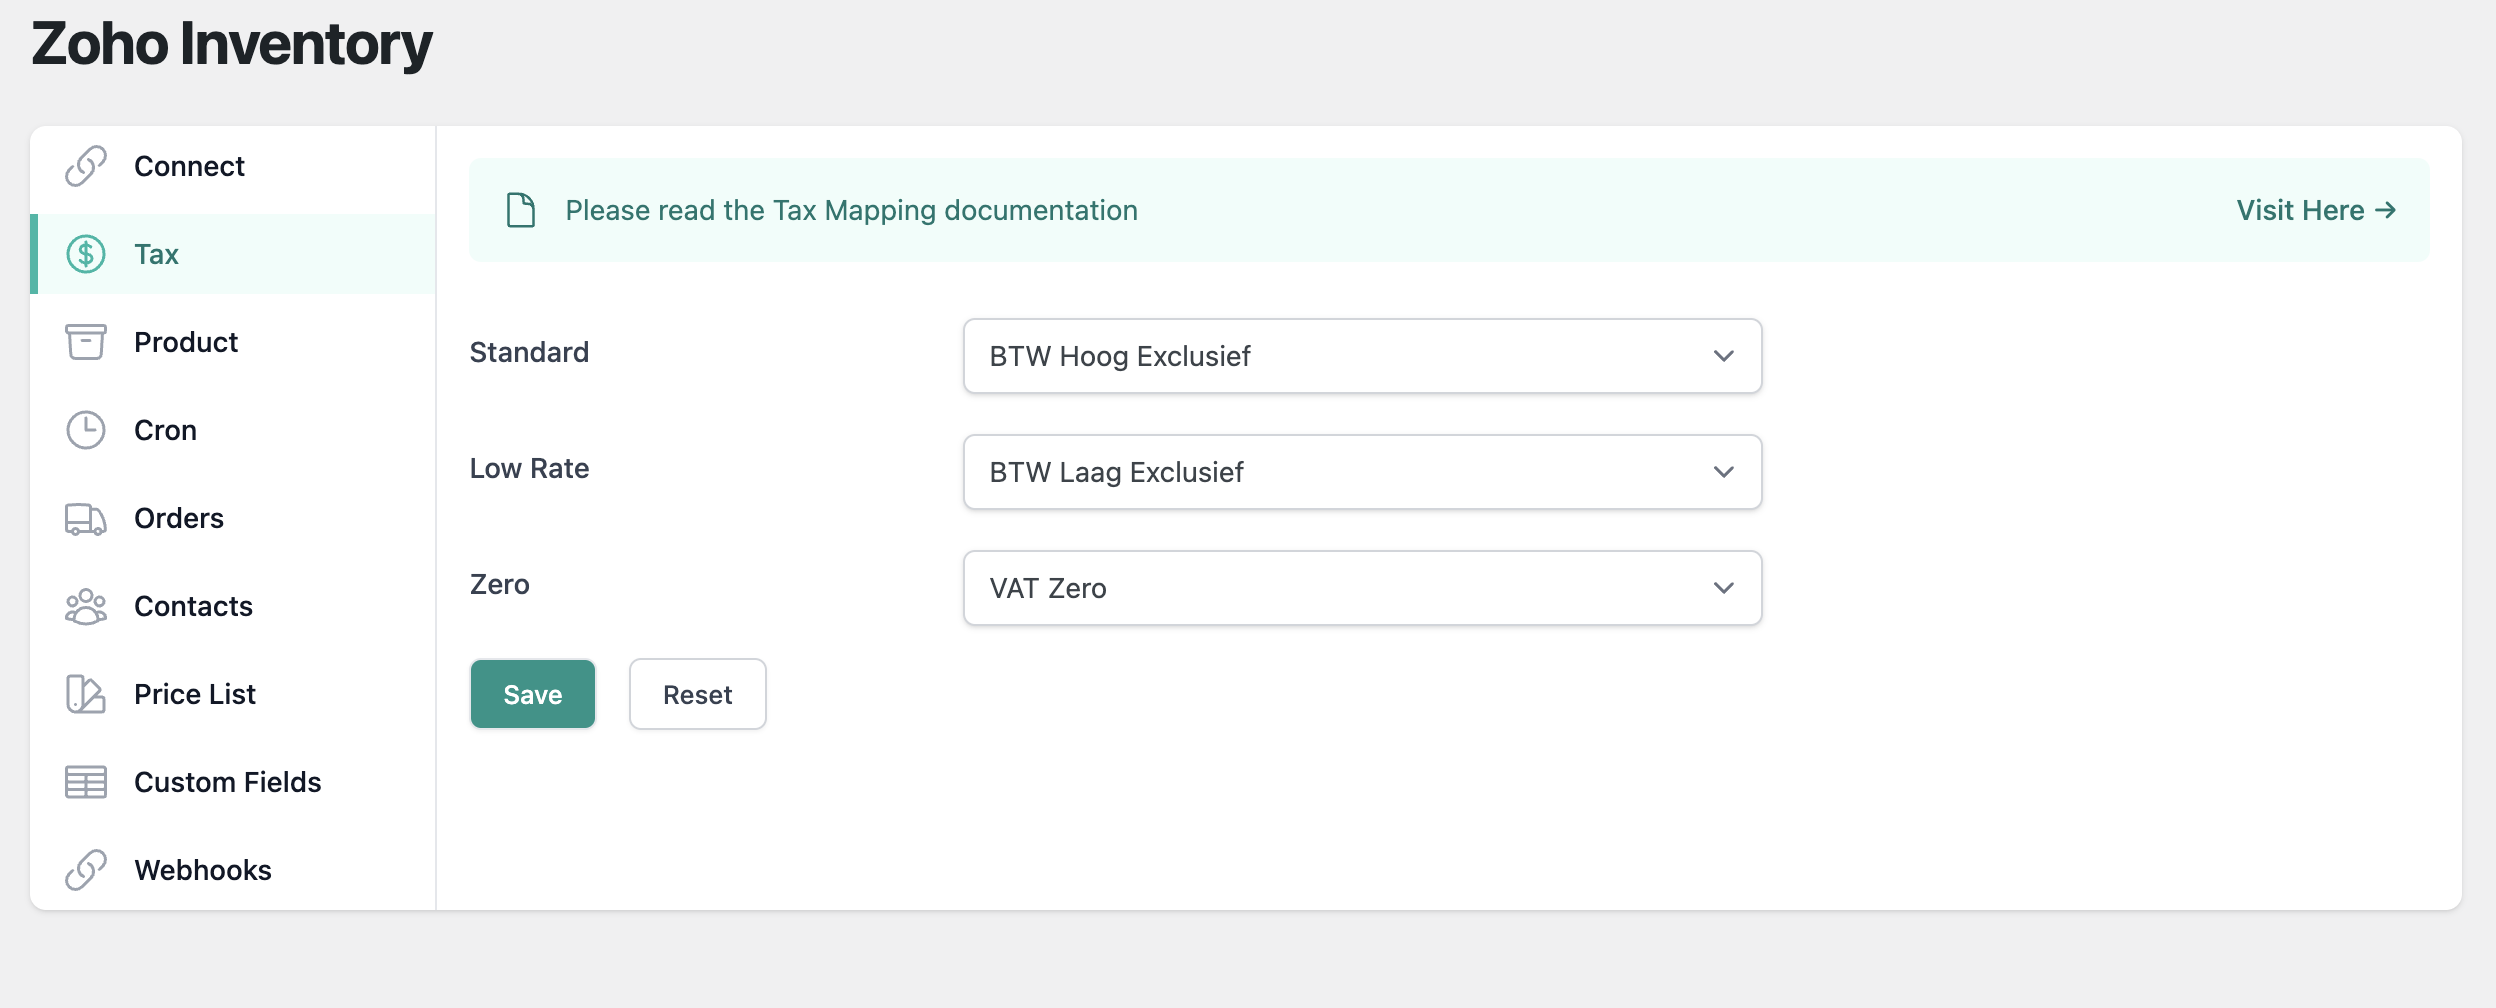Click the Custom Fields table icon
The width and height of the screenshot is (2496, 1008).
coord(86,782)
